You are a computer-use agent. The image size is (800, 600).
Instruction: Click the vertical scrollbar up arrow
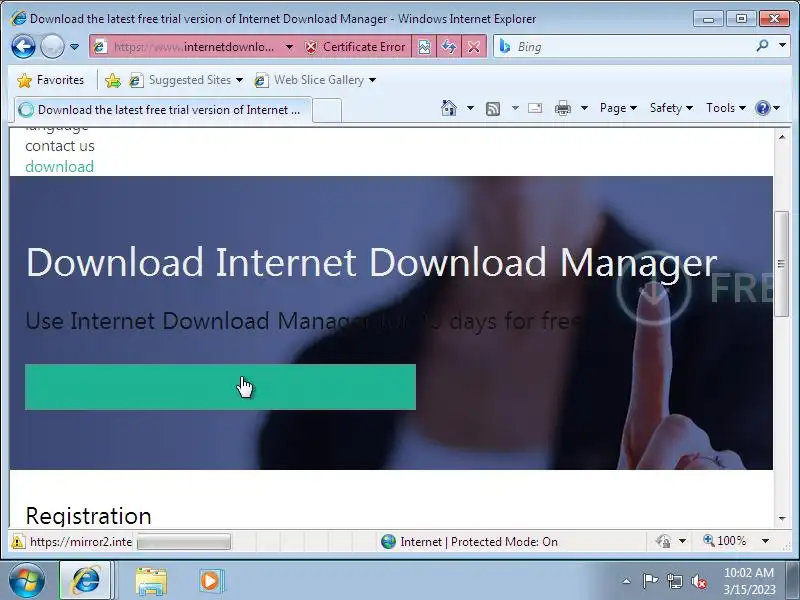pyautogui.click(x=782, y=137)
